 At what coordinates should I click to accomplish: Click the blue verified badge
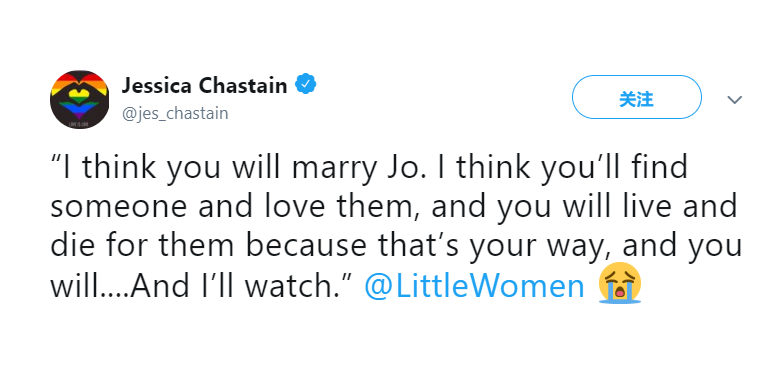[x=305, y=84]
